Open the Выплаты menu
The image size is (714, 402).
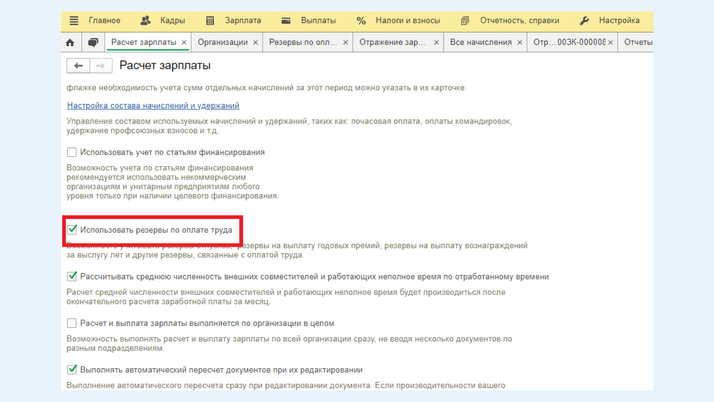[x=318, y=20]
